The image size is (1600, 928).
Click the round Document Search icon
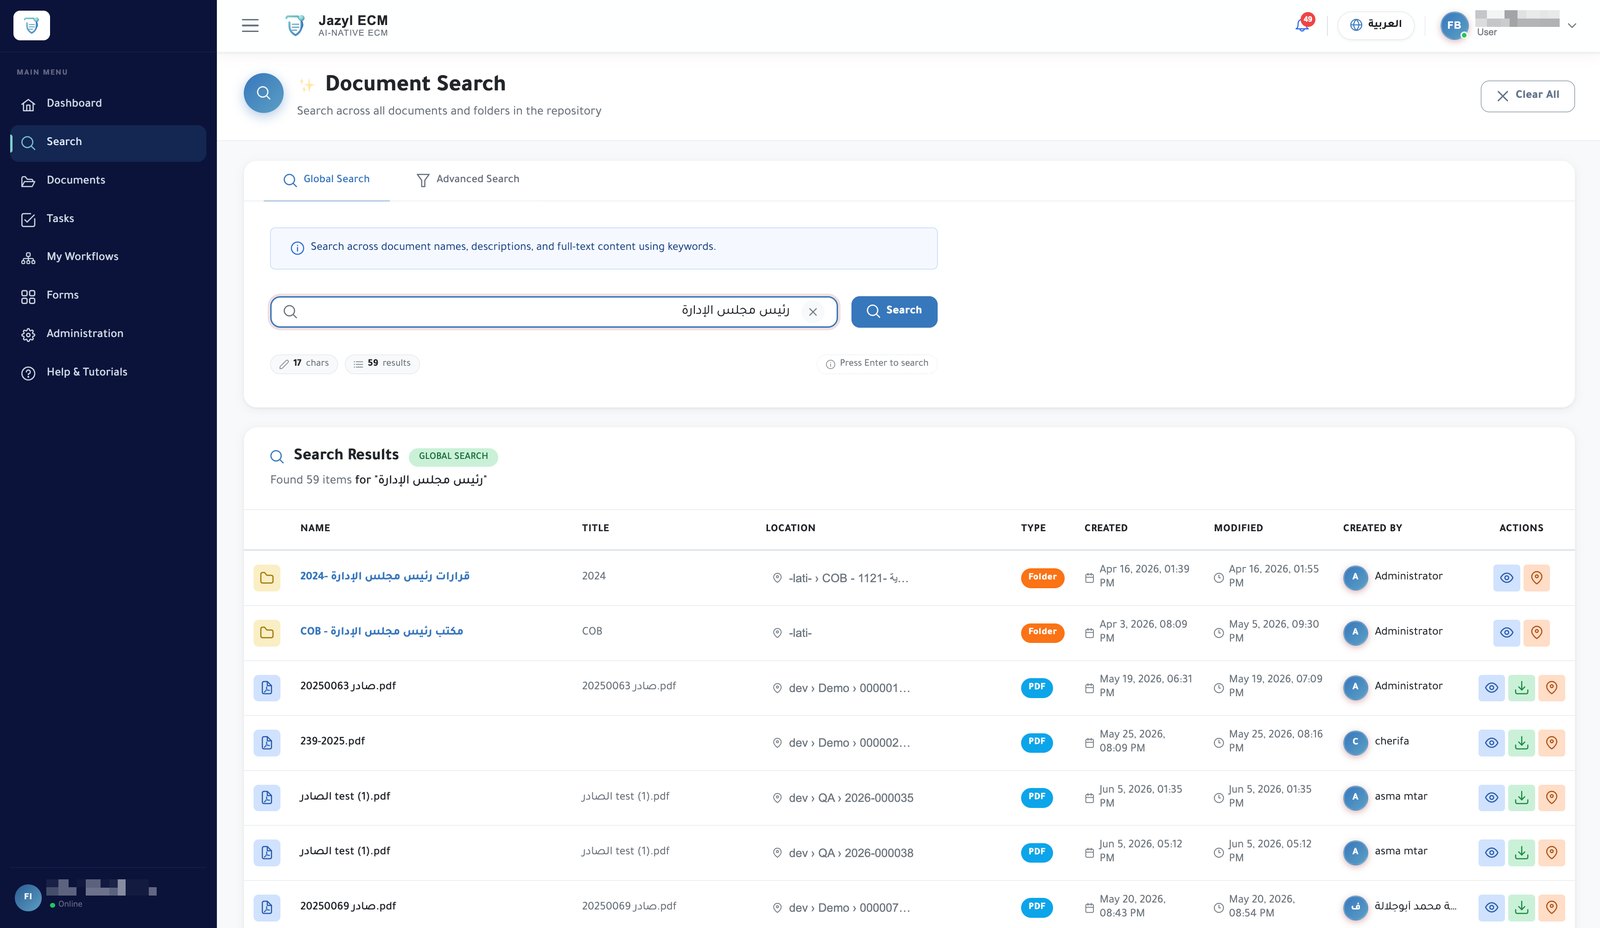(264, 93)
